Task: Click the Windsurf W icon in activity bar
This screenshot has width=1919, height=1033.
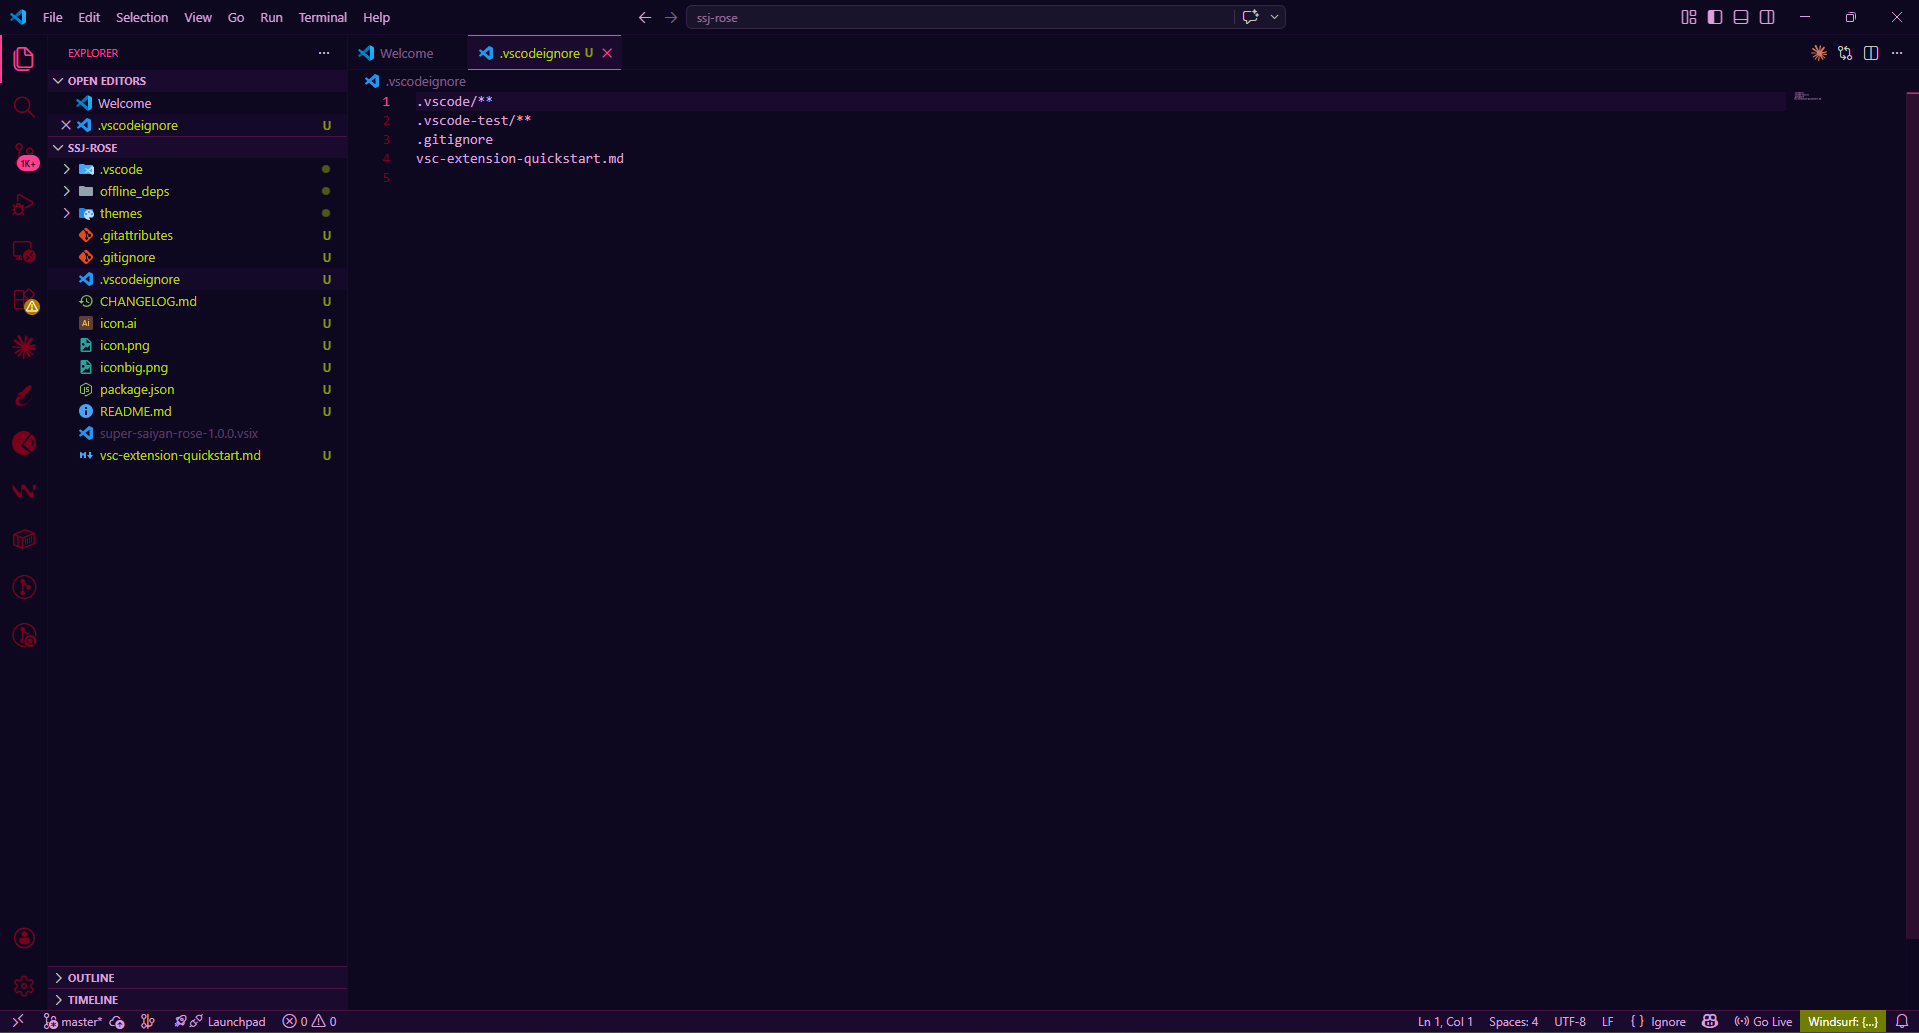Action: 24,491
